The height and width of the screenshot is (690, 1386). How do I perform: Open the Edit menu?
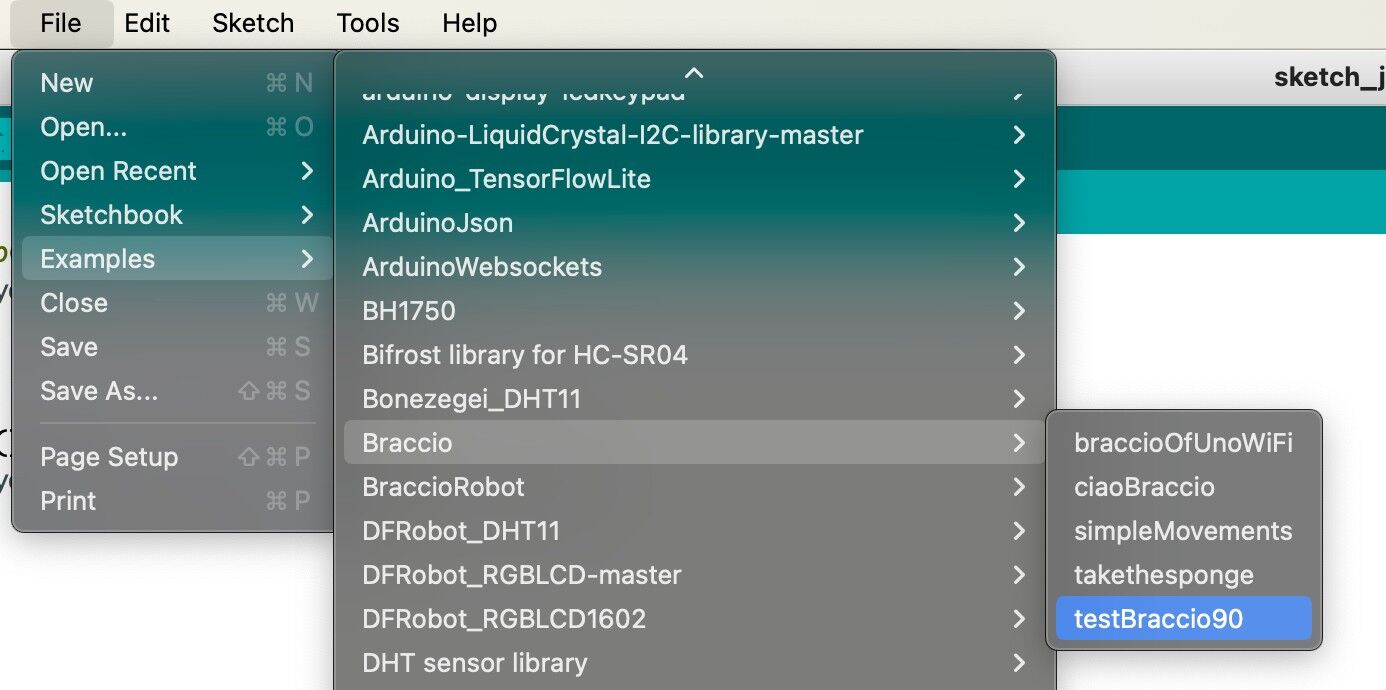point(147,22)
